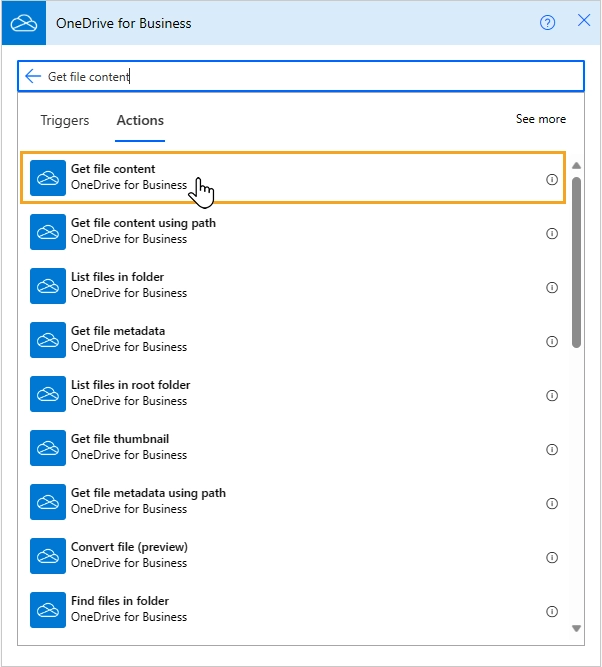Add Get file metadata using path action

tap(293, 502)
